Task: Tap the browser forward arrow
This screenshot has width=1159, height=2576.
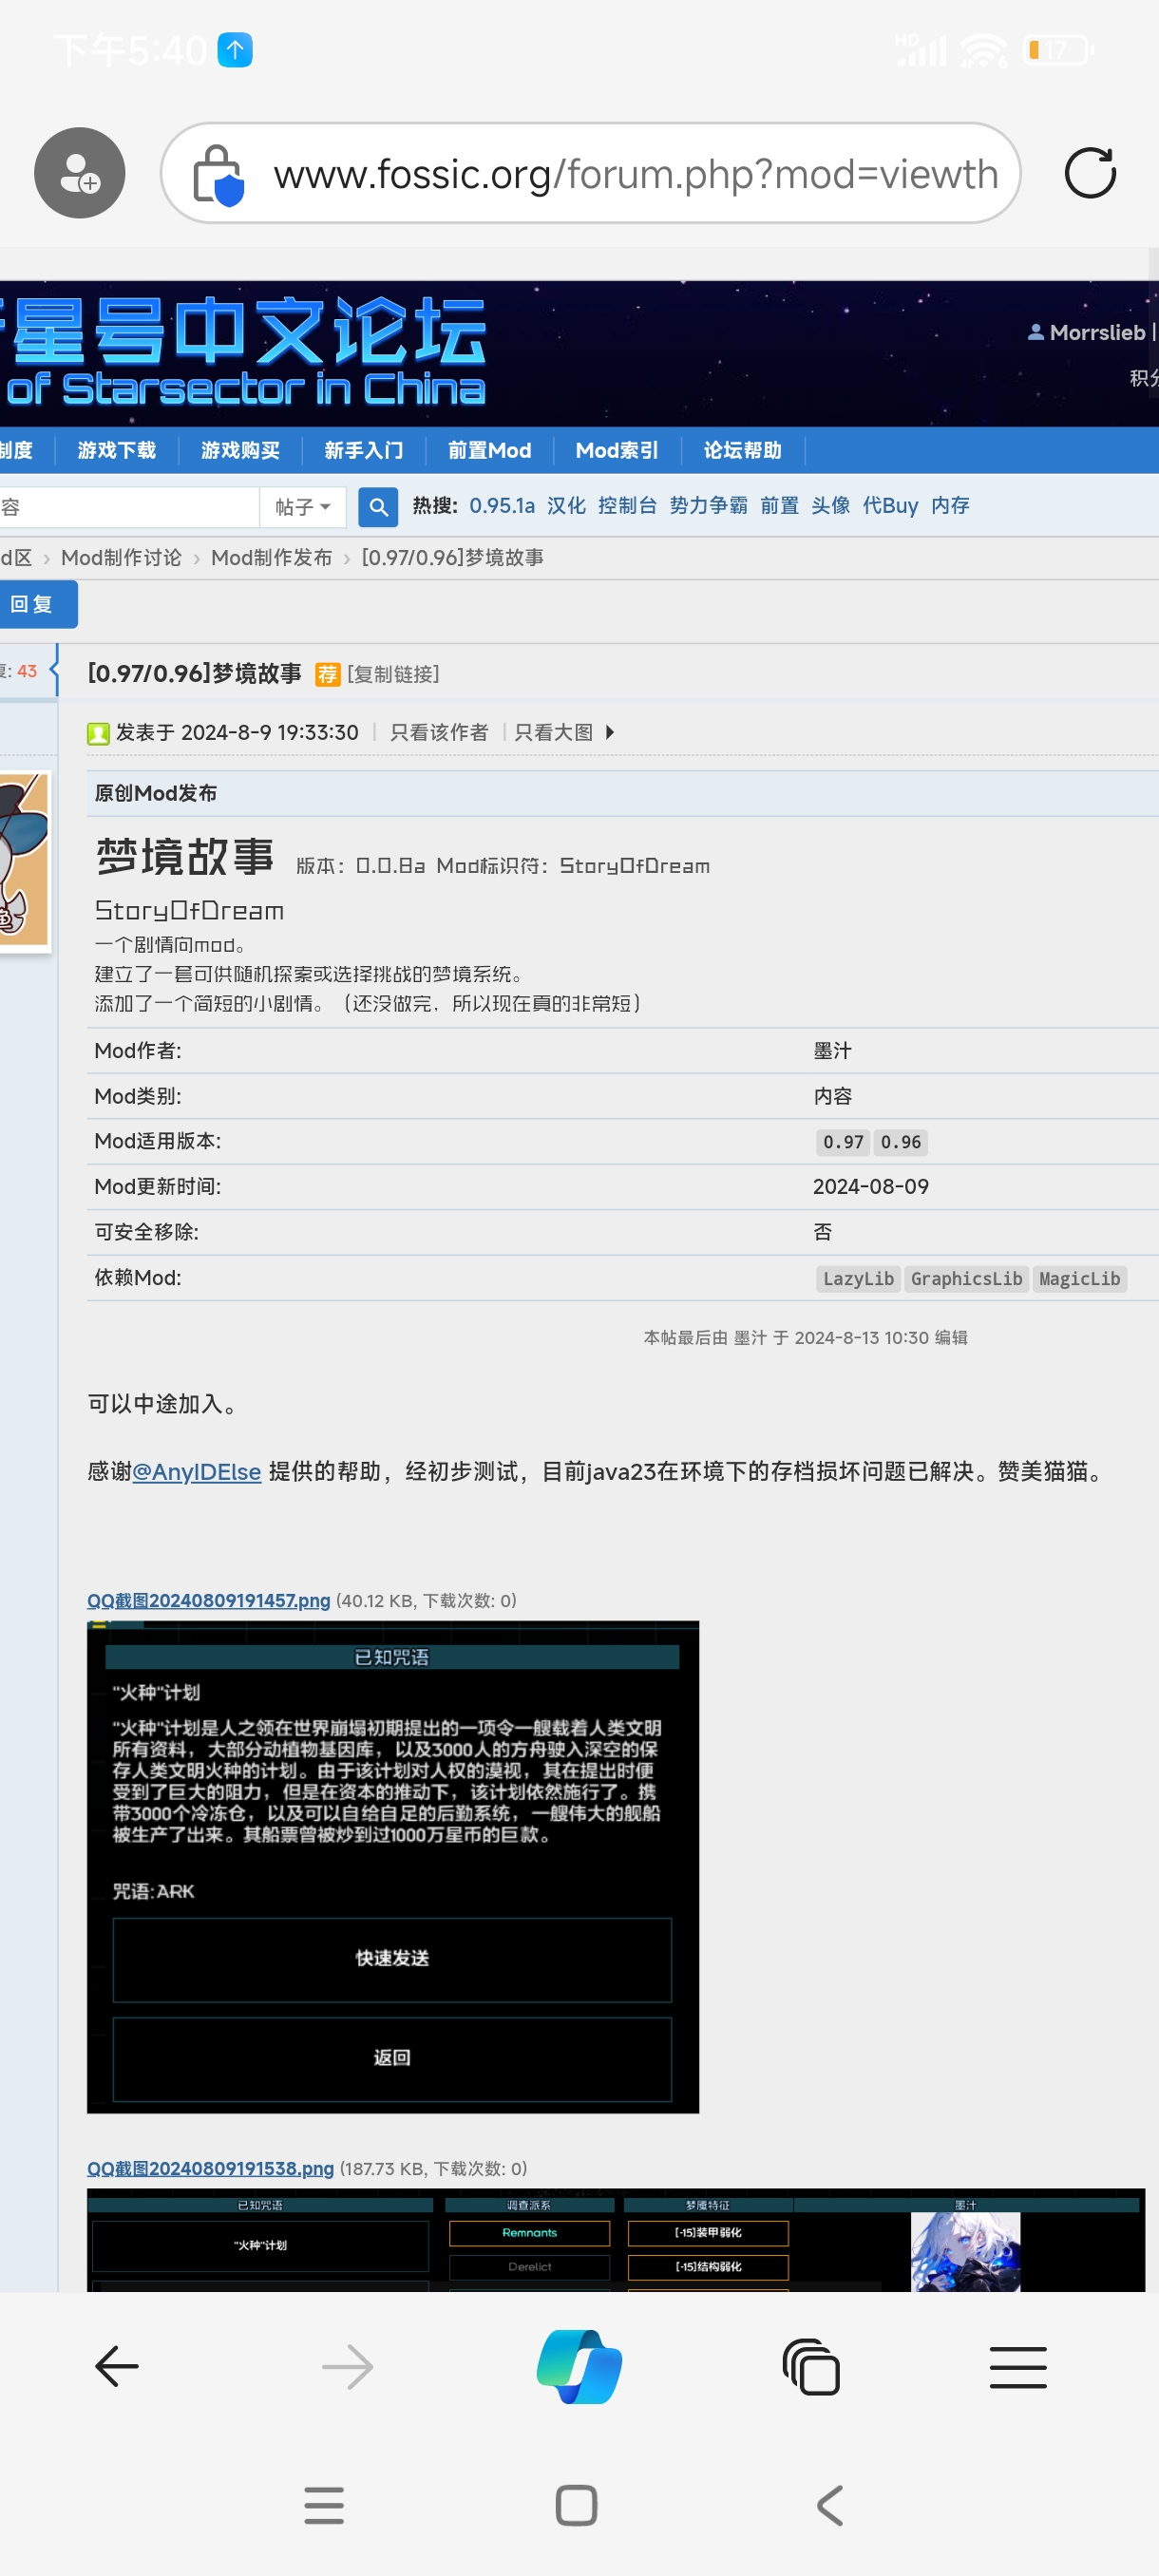Action: coord(348,2366)
